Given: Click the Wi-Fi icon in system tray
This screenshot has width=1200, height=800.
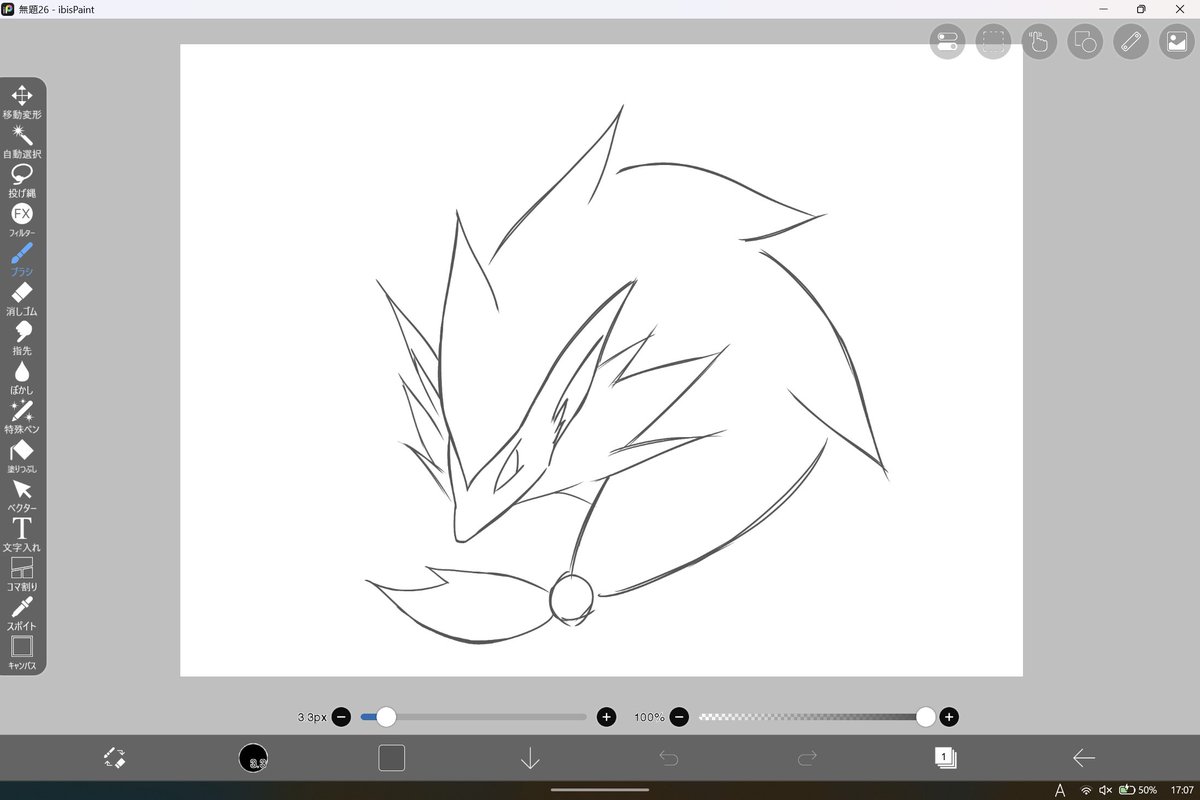Looking at the screenshot, I should tap(1087, 790).
